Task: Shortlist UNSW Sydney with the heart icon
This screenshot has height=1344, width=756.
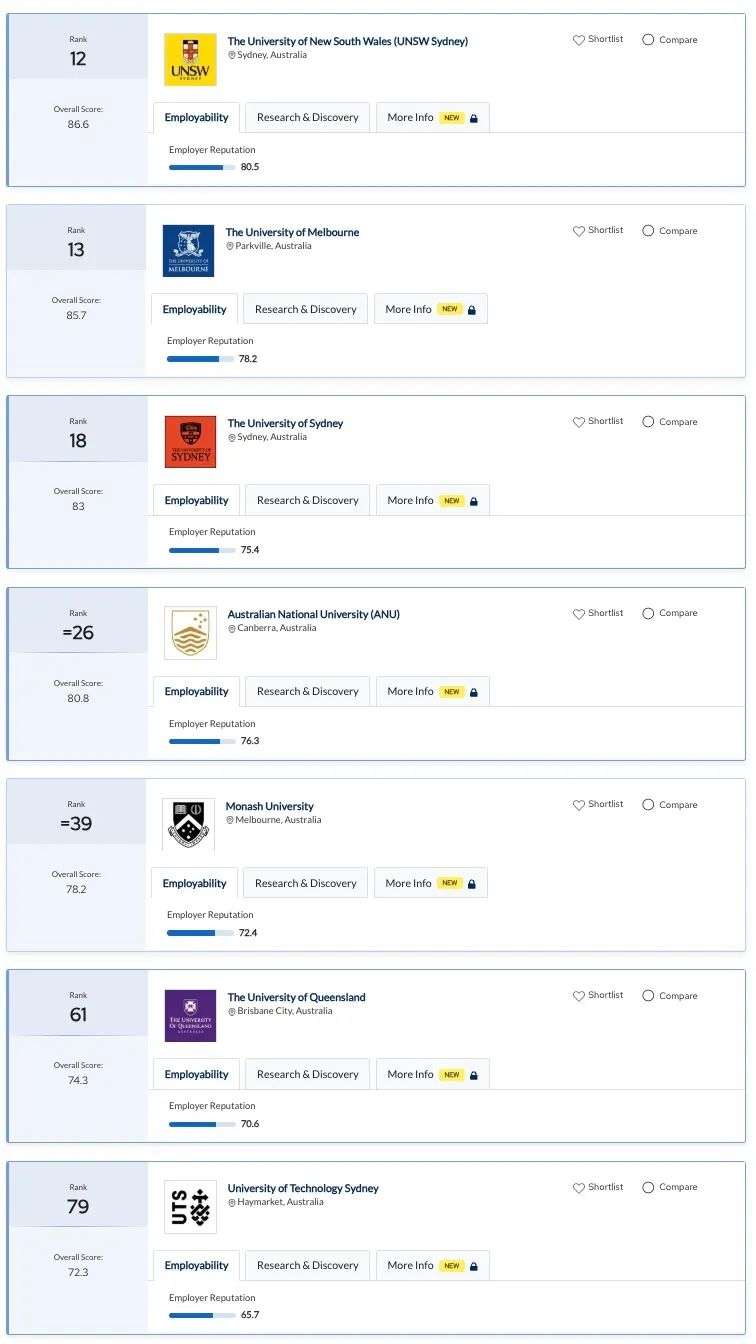Action: pyautogui.click(x=578, y=40)
